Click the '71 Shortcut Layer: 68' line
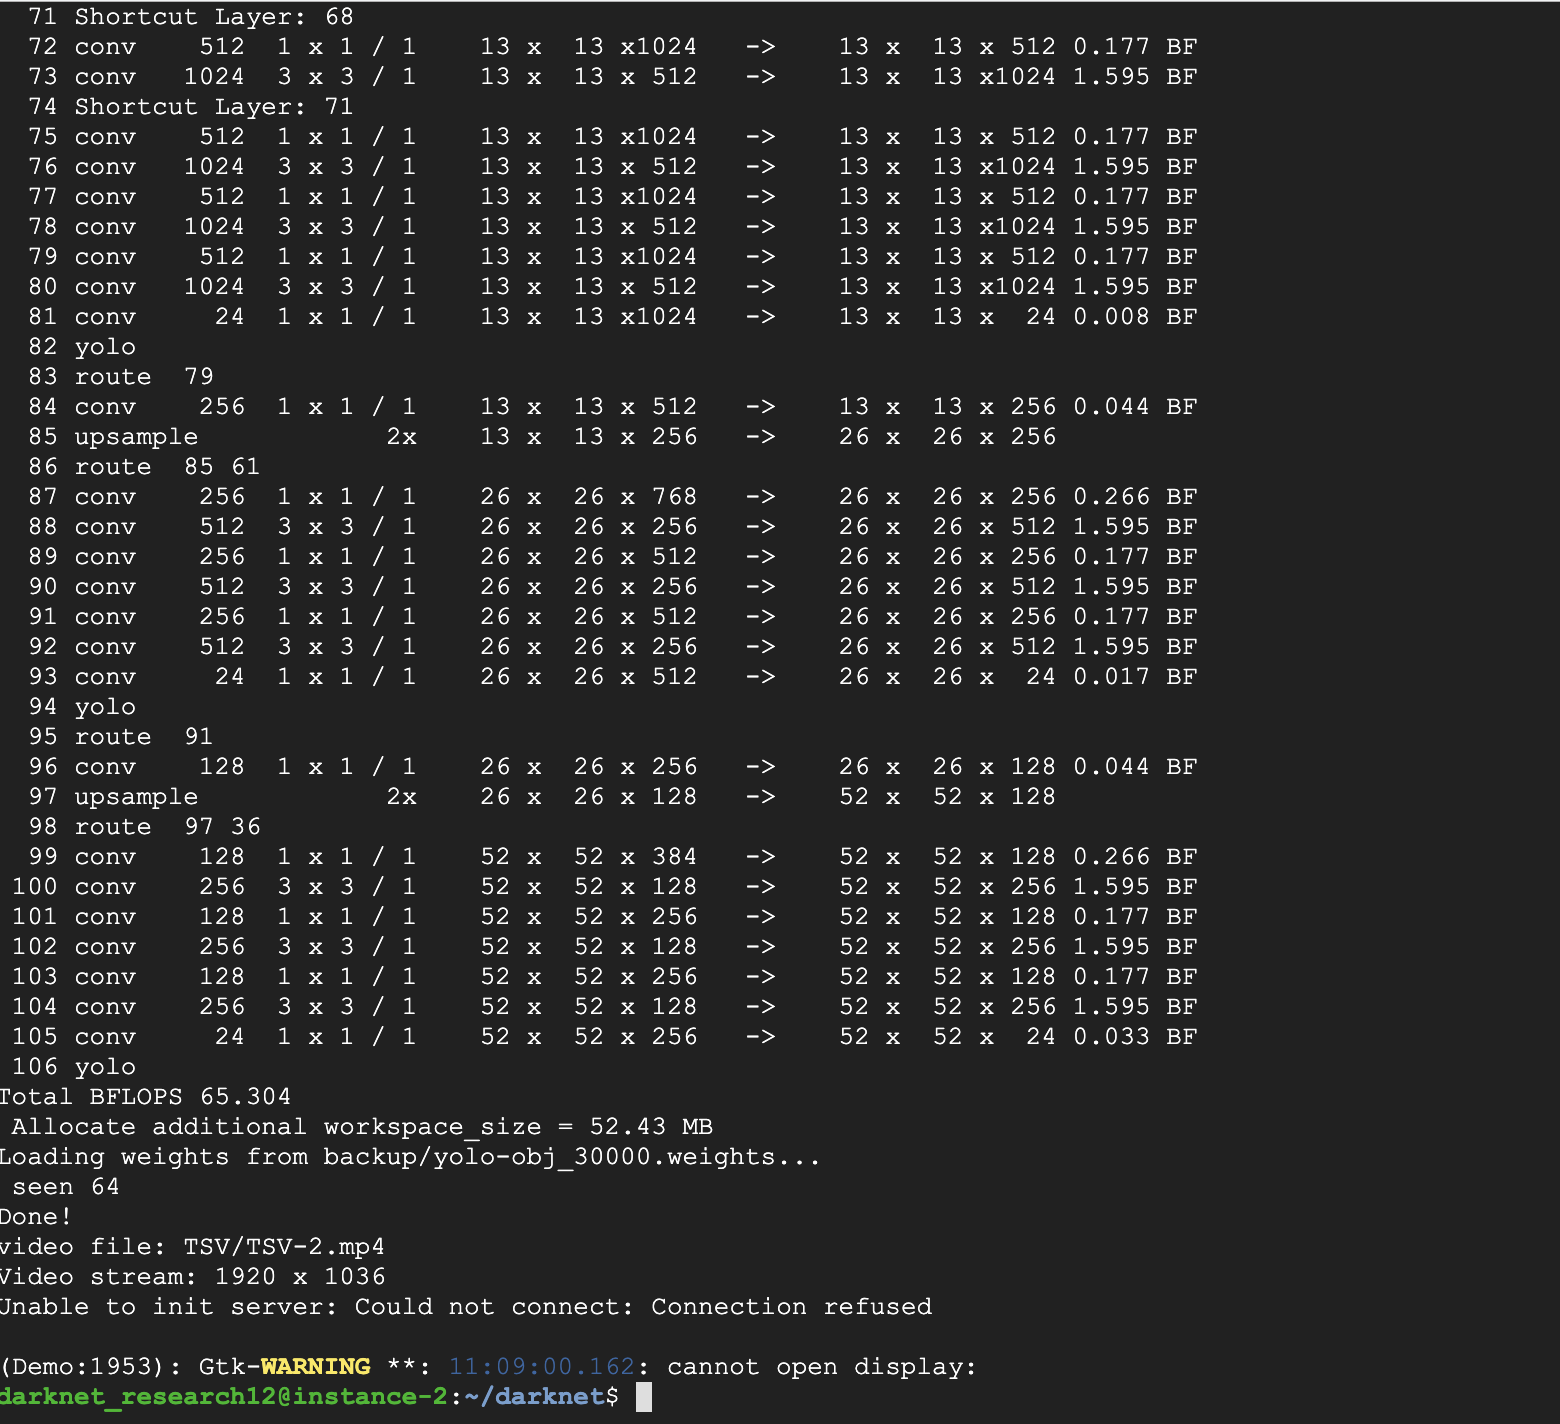The image size is (1560, 1424). click(191, 17)
